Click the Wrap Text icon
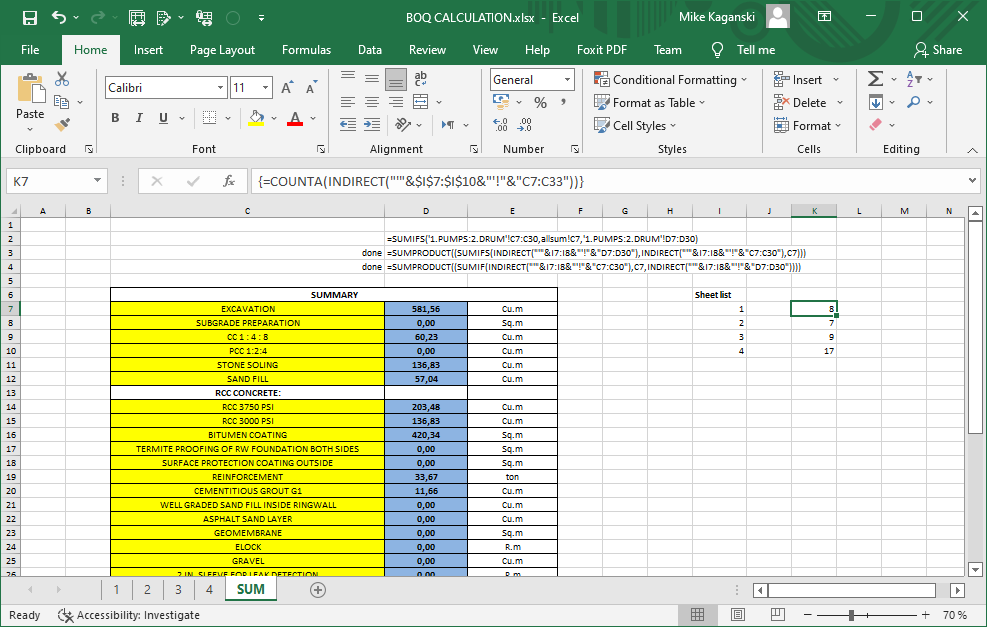This screenshot has height=627, width=987. (x=420, y=79)
